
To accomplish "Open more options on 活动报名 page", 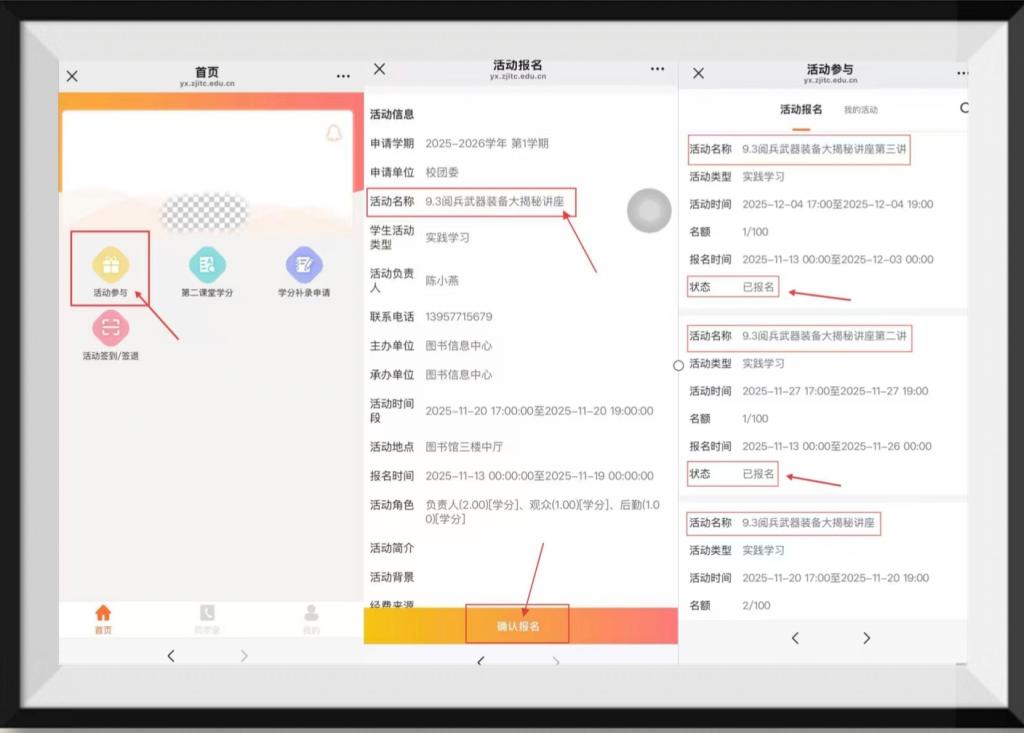I will 657,69.
